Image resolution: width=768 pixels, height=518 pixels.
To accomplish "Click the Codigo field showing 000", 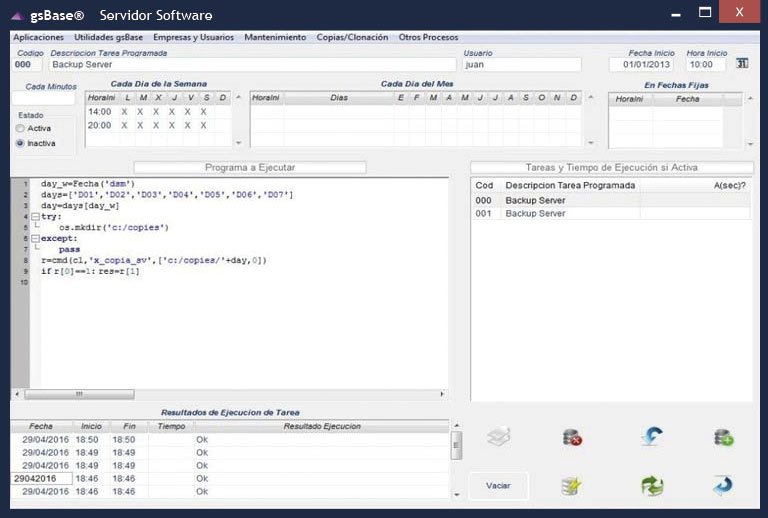I will (27, 65).
